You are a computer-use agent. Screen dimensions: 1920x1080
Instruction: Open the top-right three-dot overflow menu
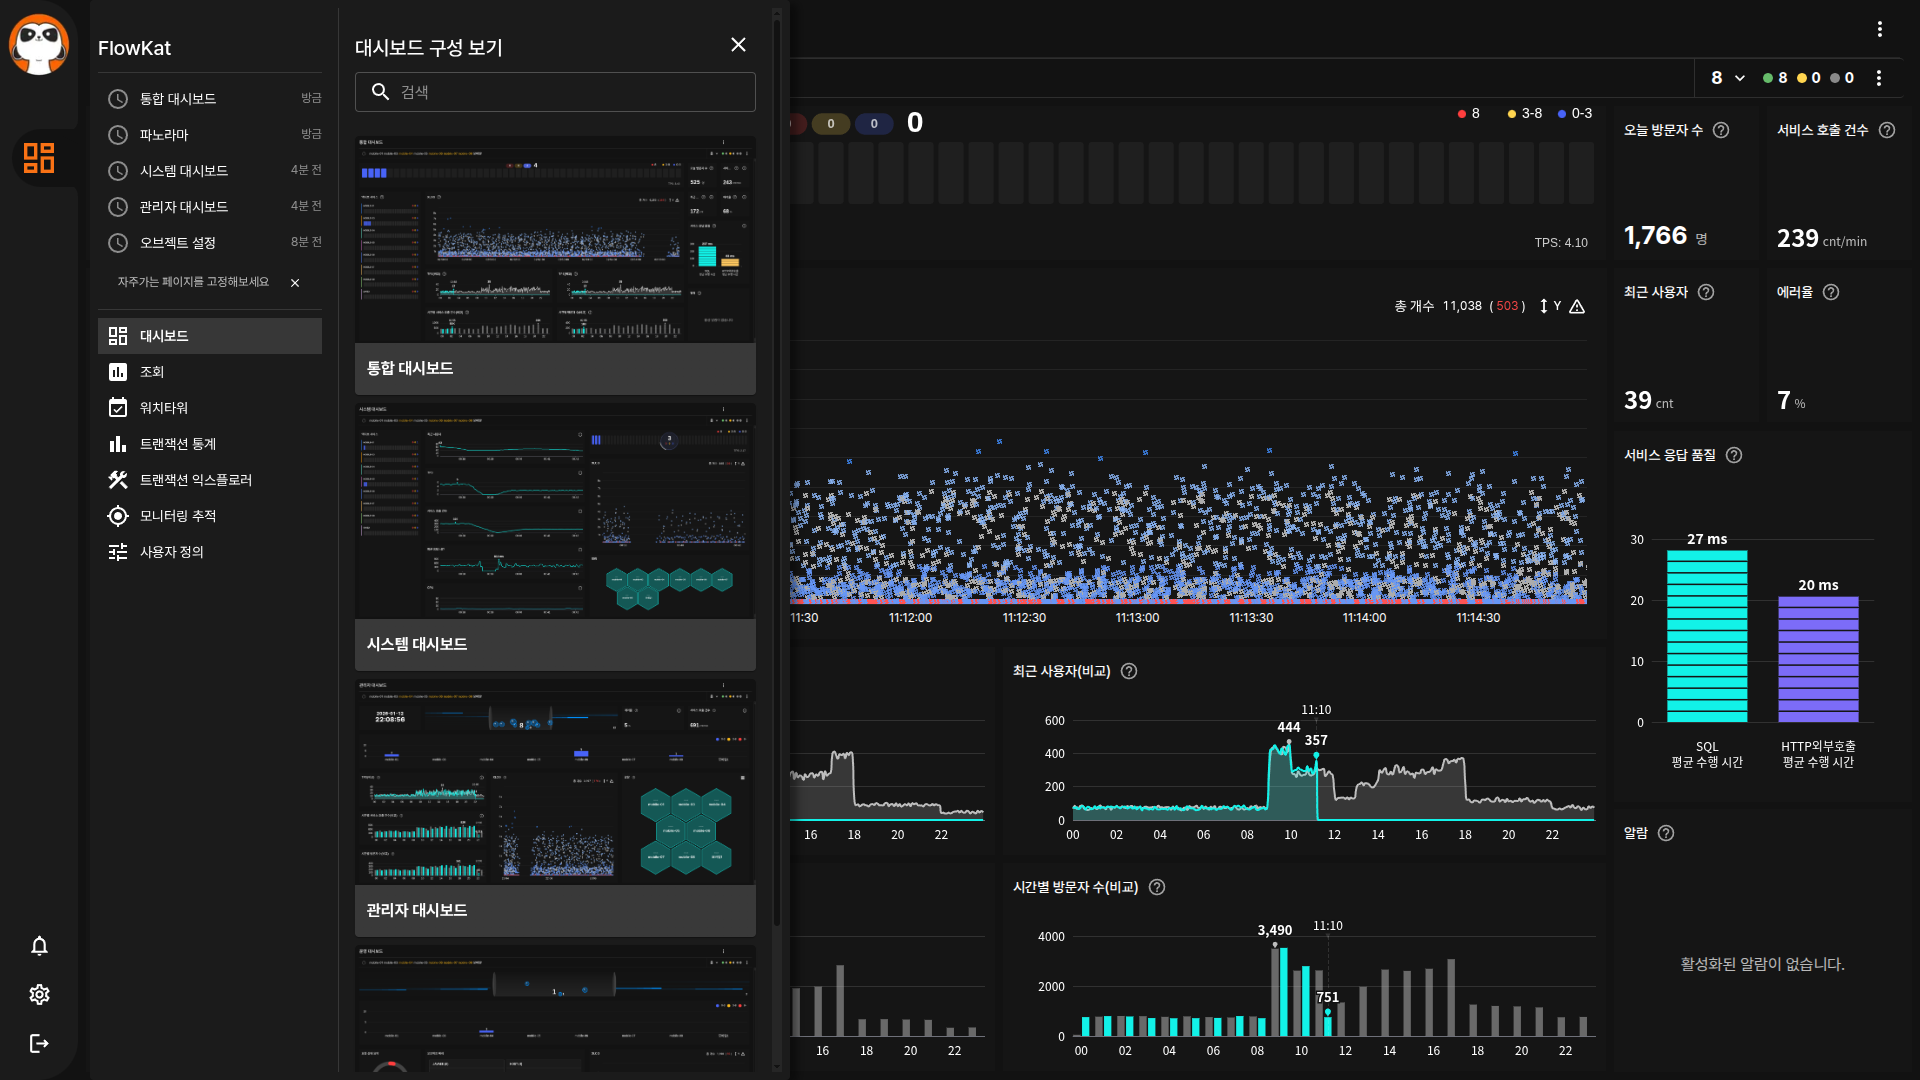pyautogui.click(x=1880, y=29)
